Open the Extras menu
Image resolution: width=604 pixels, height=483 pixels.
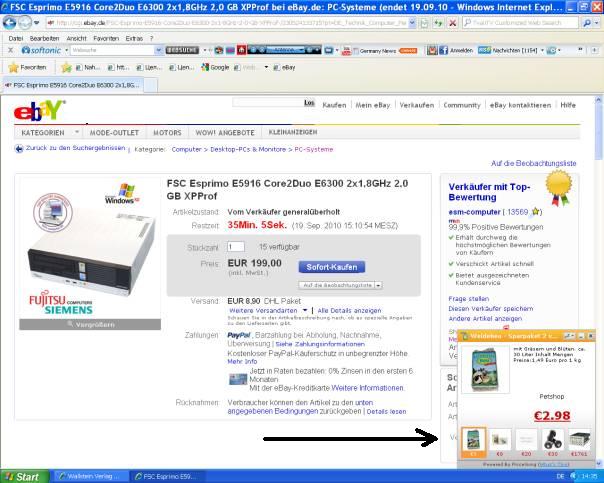point(134,39)
